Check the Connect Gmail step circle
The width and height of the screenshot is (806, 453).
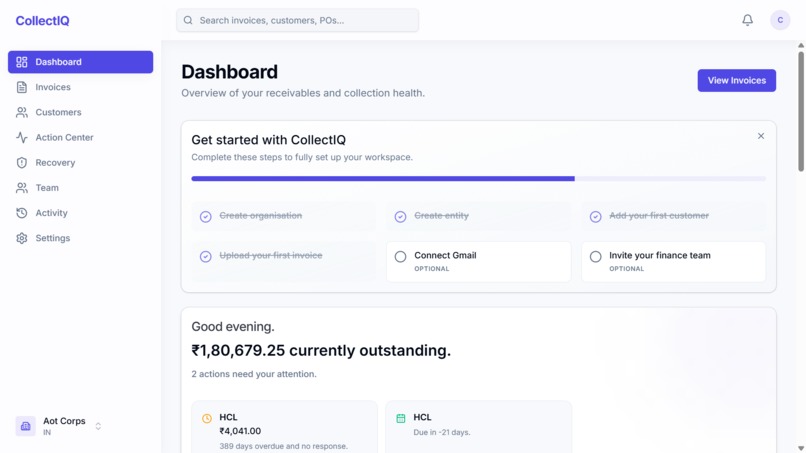400,256
